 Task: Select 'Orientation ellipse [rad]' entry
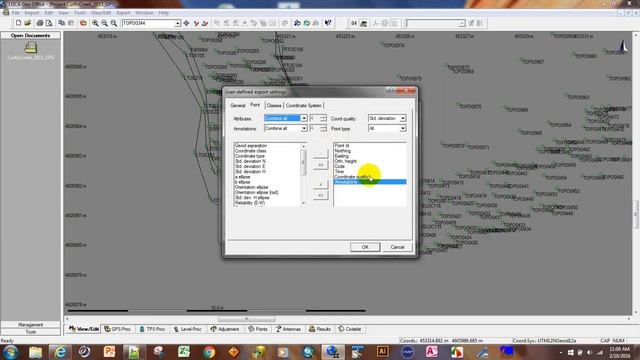click(256, 192)
